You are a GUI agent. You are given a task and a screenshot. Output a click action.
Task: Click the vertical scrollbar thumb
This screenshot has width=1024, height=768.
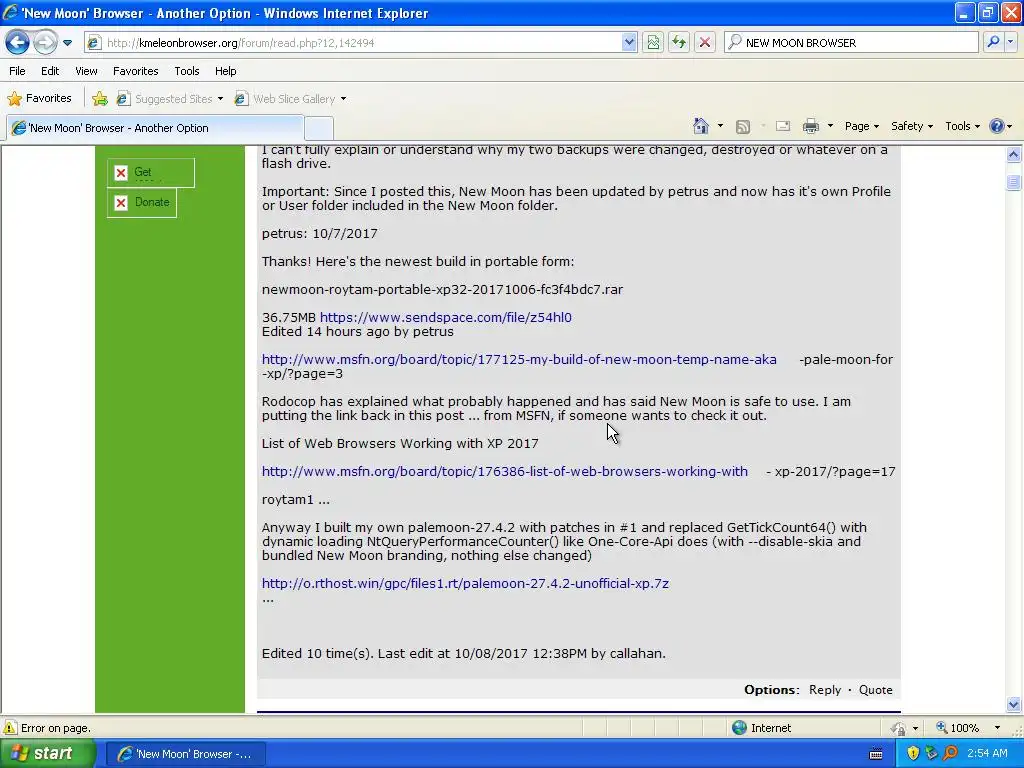1014,182
